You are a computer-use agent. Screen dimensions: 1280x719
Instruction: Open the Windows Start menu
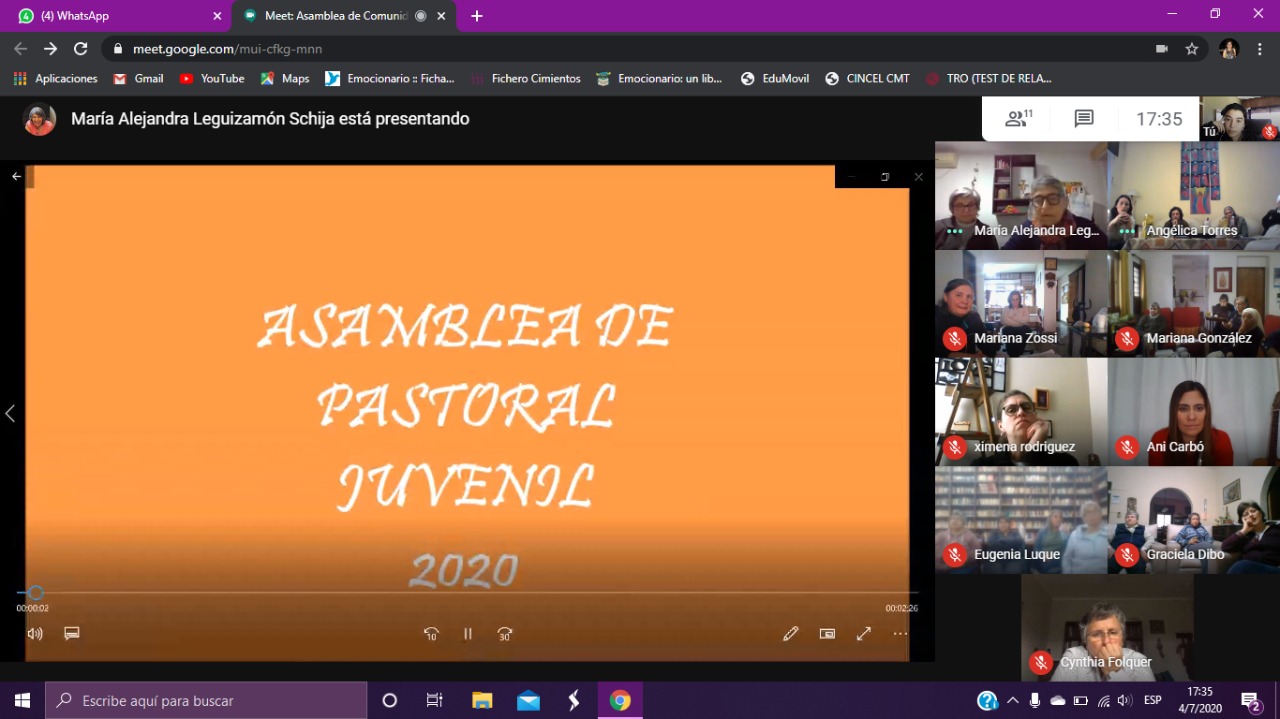[x=22, y=701]
